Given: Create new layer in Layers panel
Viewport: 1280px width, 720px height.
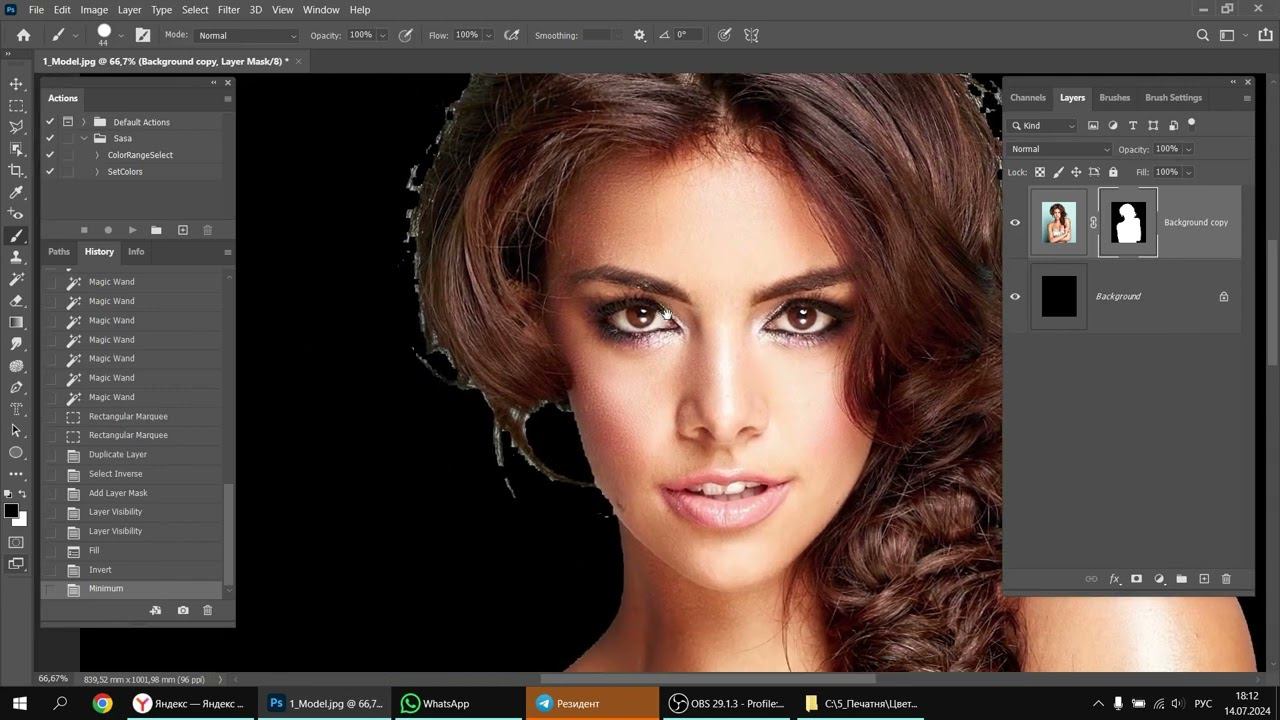Looking at the screenshot, I should point(1204,579).
